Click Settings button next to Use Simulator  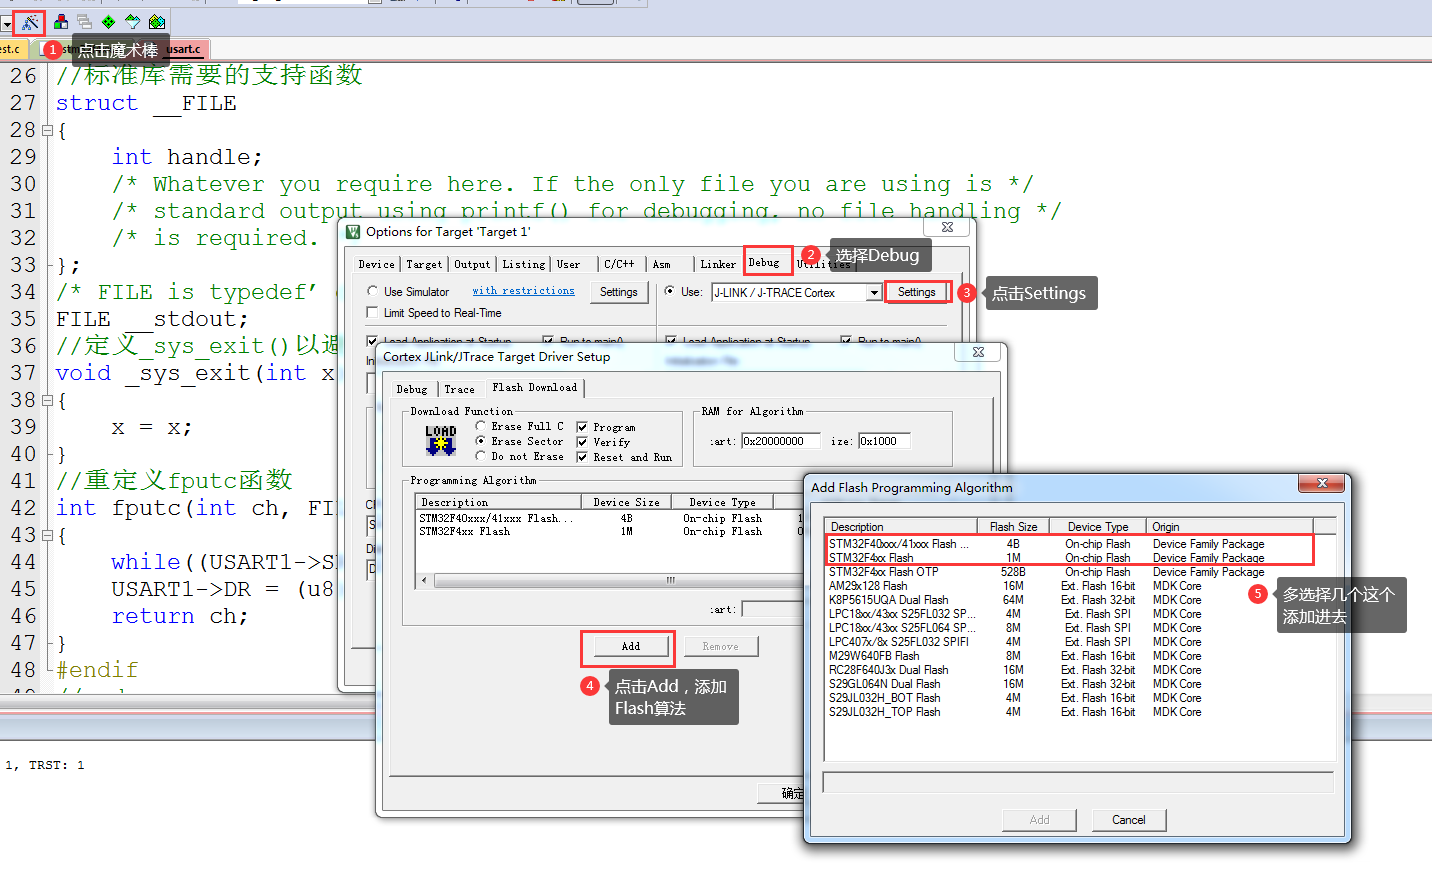coord(619,292)
